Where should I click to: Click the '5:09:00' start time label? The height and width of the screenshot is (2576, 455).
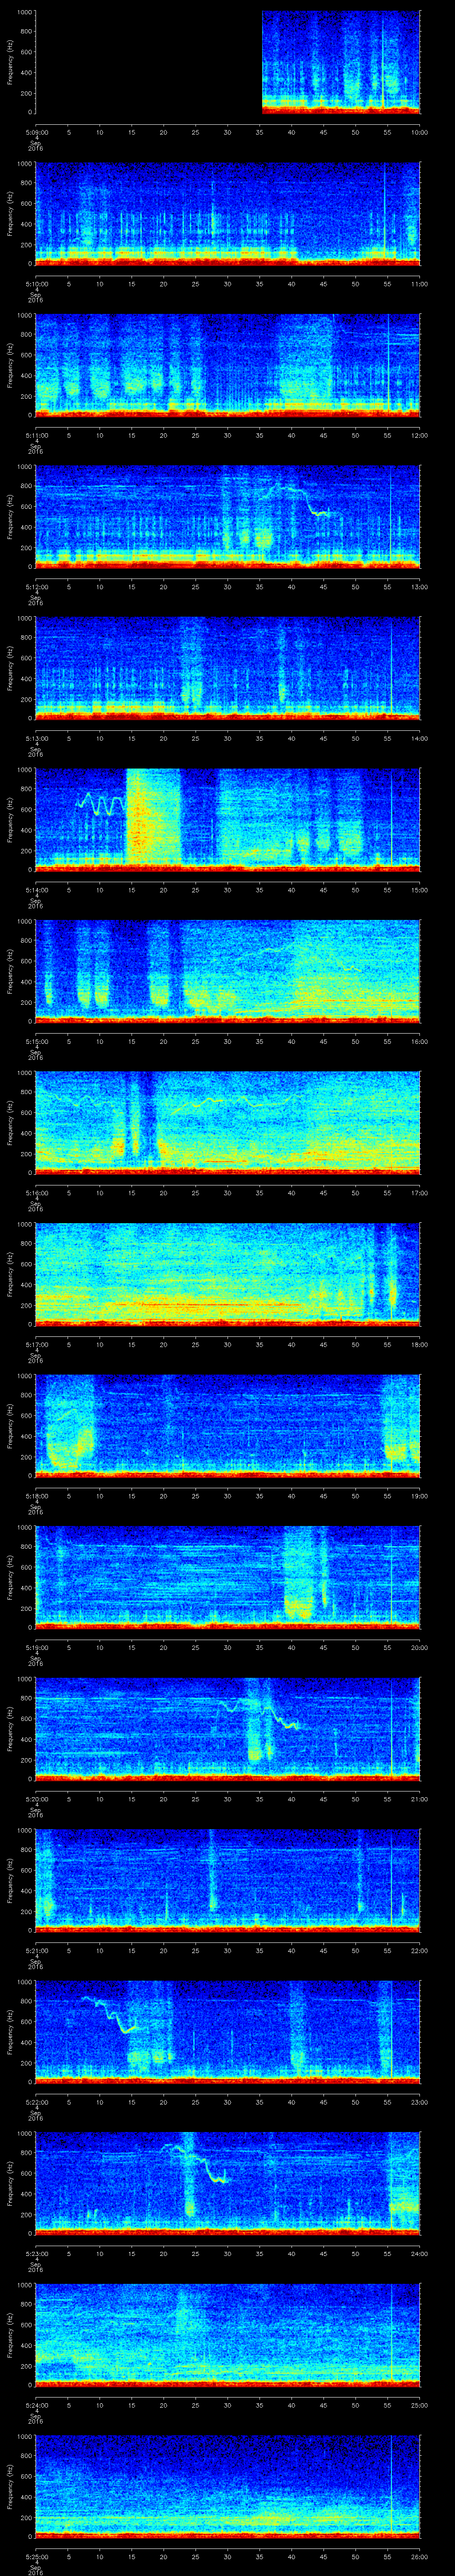[x=36, y=132]
